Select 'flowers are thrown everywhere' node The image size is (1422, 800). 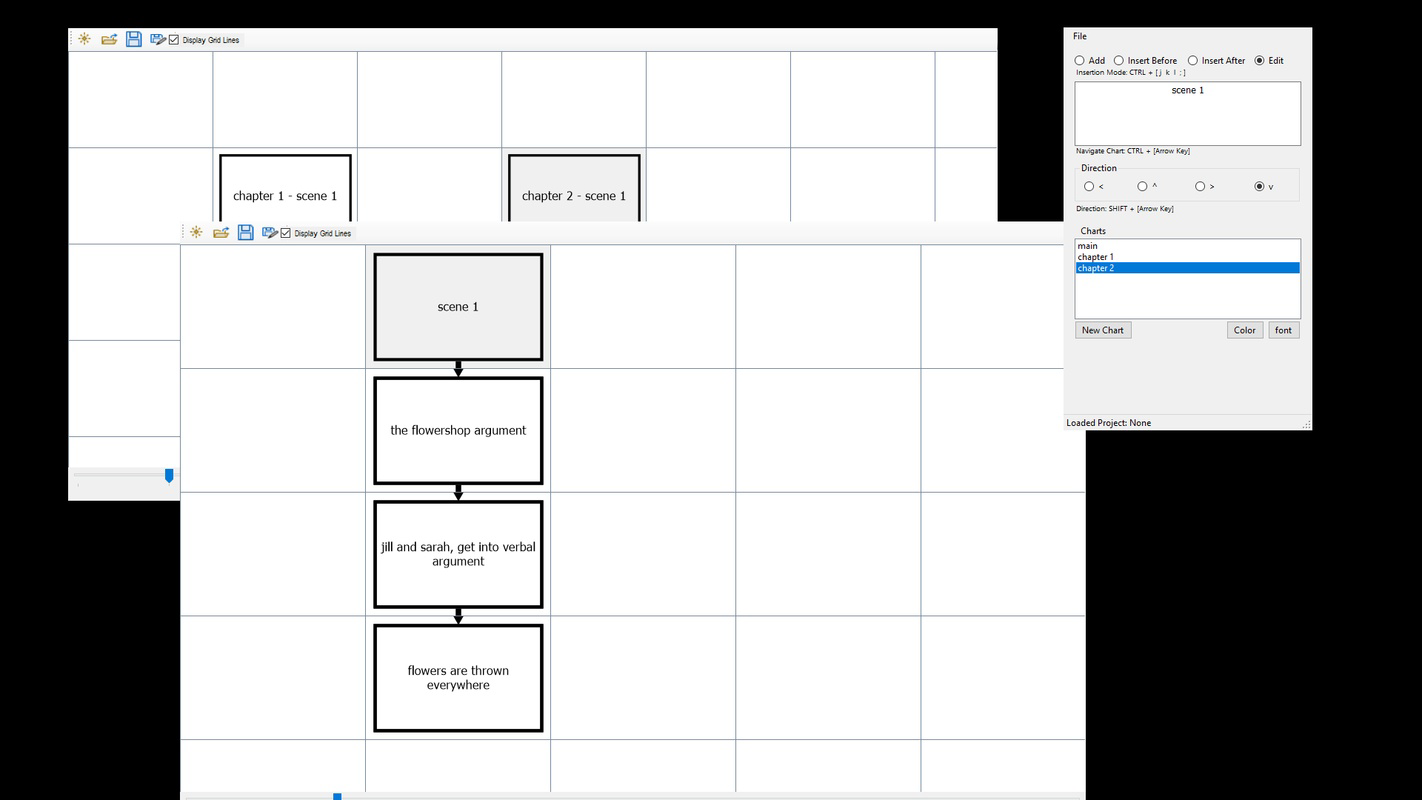pyautogui.click(x=458, y=678)
